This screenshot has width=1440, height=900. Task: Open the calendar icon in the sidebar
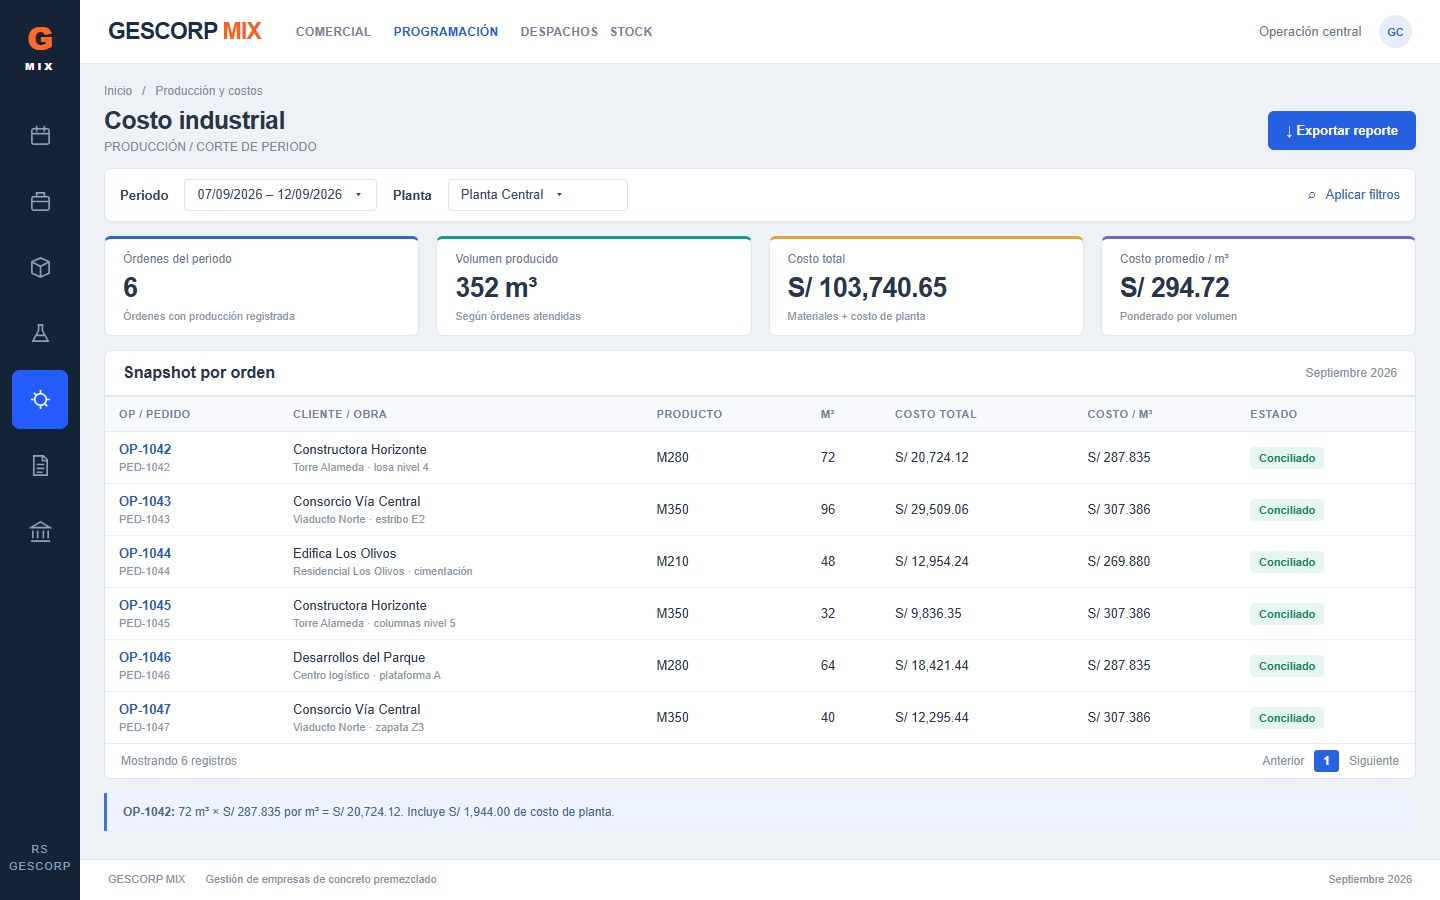[40, 135]
